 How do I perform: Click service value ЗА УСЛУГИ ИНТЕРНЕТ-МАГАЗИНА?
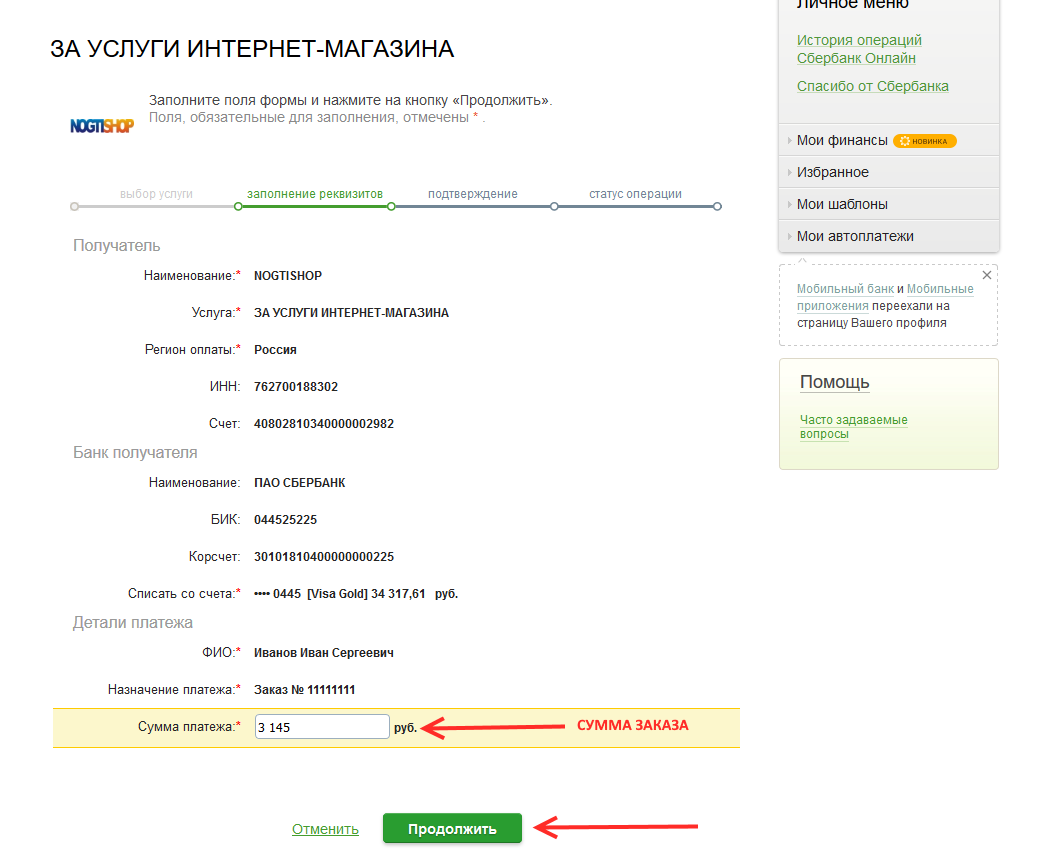click(352, 313)
